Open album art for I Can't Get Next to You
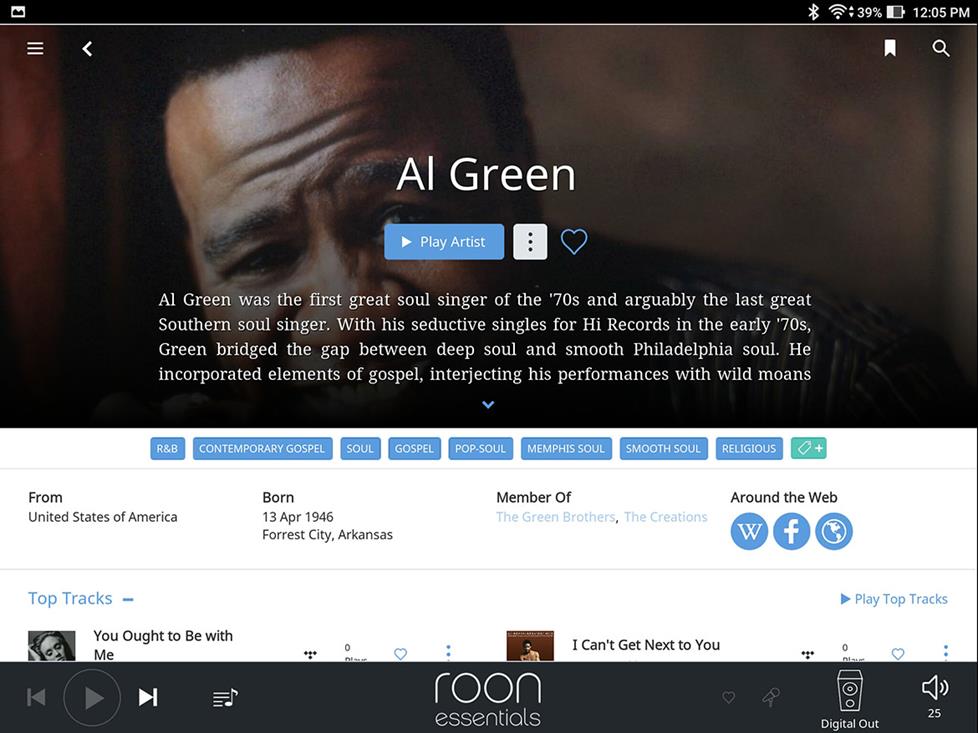Viewport: 978px width, 733px height. 530,646
